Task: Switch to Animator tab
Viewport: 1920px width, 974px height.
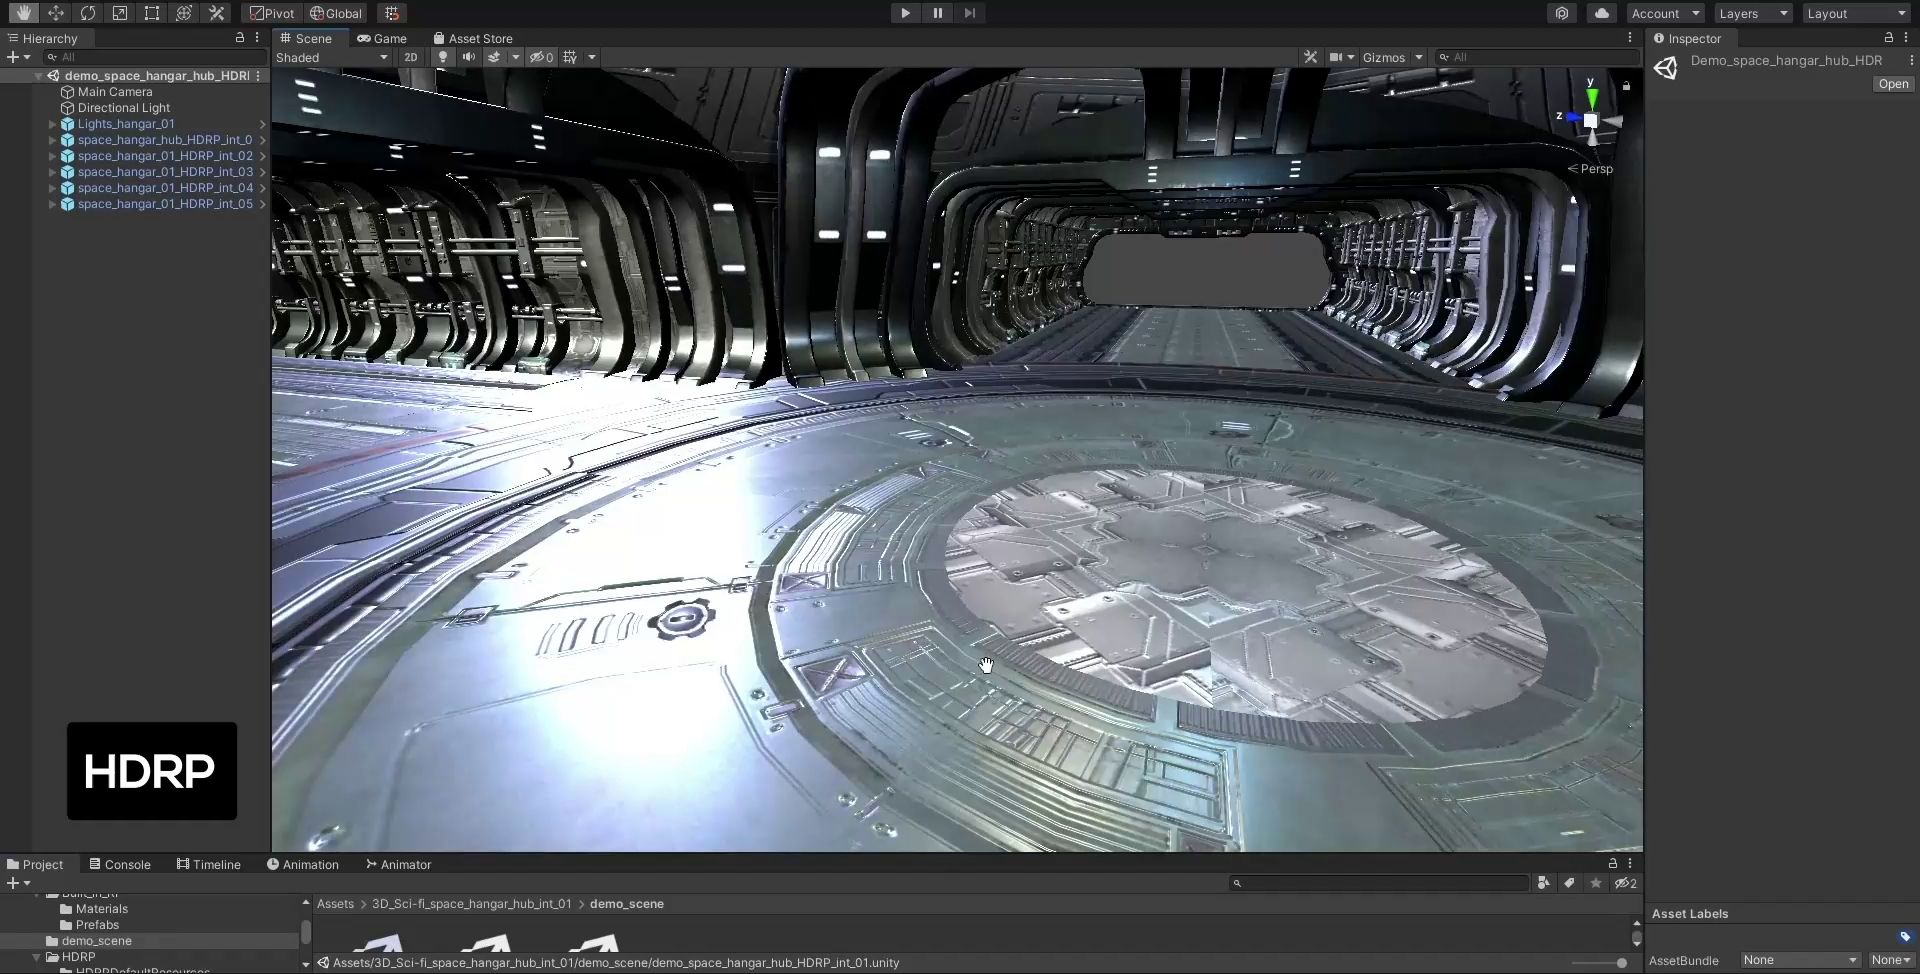Action: click(x=398, y=864)
